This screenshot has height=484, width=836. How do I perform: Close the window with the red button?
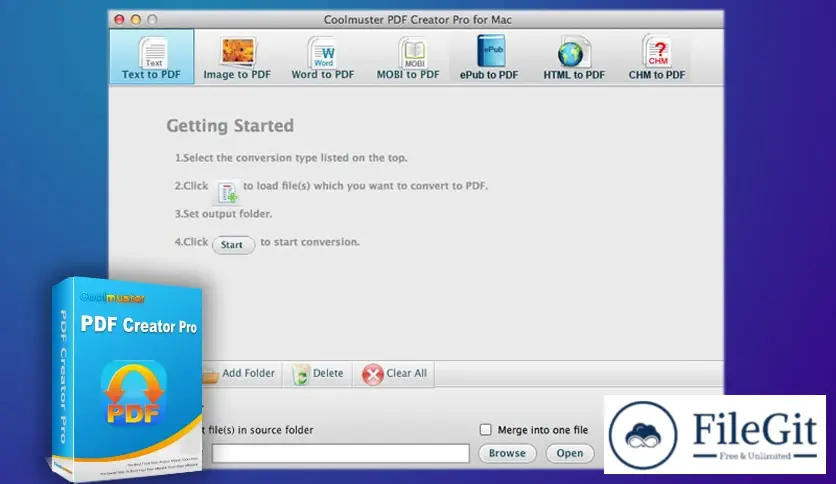click(119, 20)
